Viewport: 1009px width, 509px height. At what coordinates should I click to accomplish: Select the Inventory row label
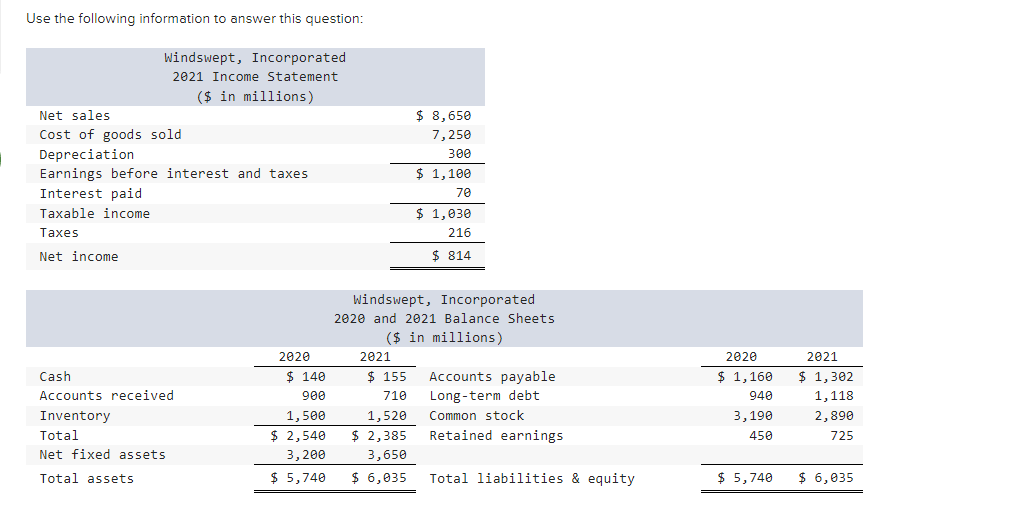point(75,416)
